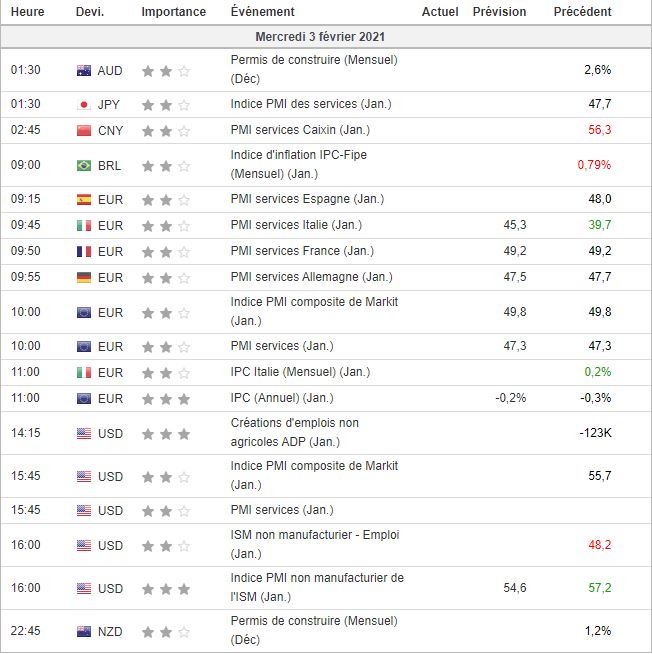Click the Spanish flag icon at 09:15
The image size is (652, 654).
(84, 199)
